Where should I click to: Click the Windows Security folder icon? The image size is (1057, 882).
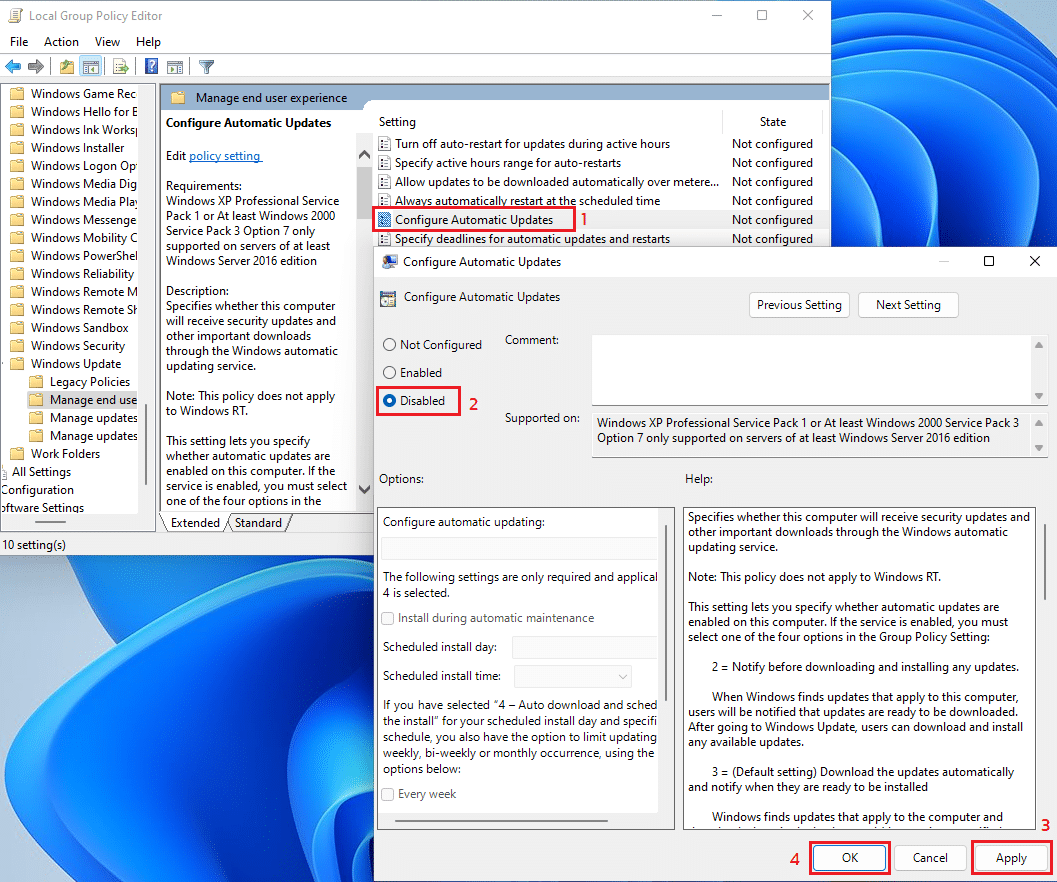pyautogui.click(x=18, y=346)
